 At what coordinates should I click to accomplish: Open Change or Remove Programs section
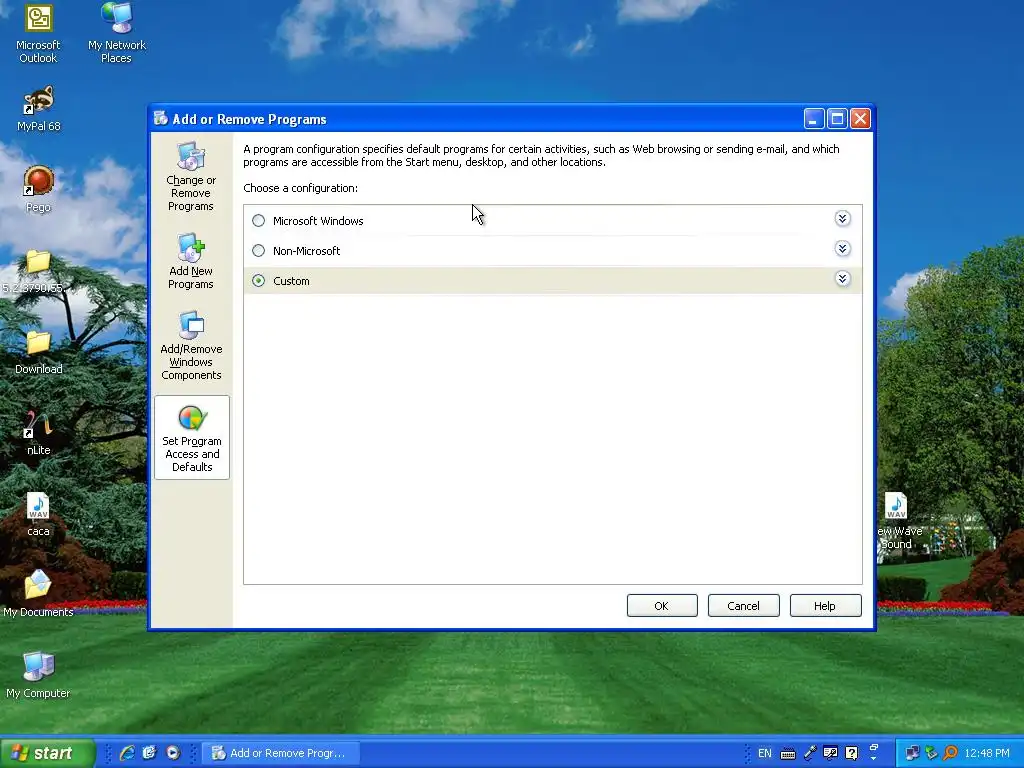[x=191, y=176]
